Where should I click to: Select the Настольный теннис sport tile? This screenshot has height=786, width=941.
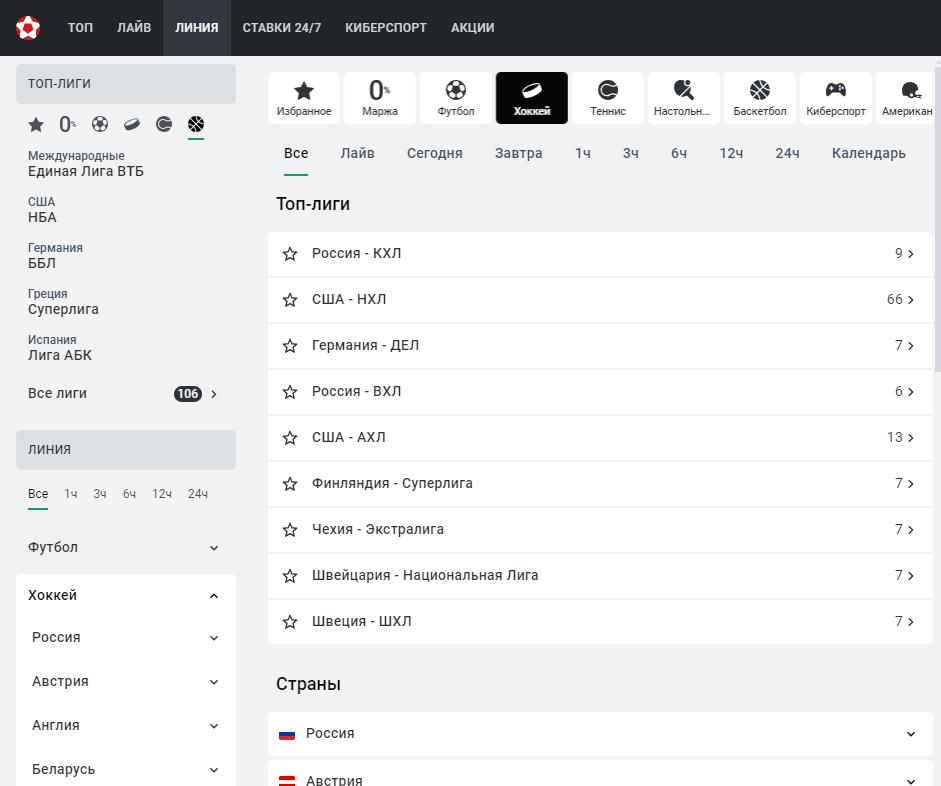point(684,98)
